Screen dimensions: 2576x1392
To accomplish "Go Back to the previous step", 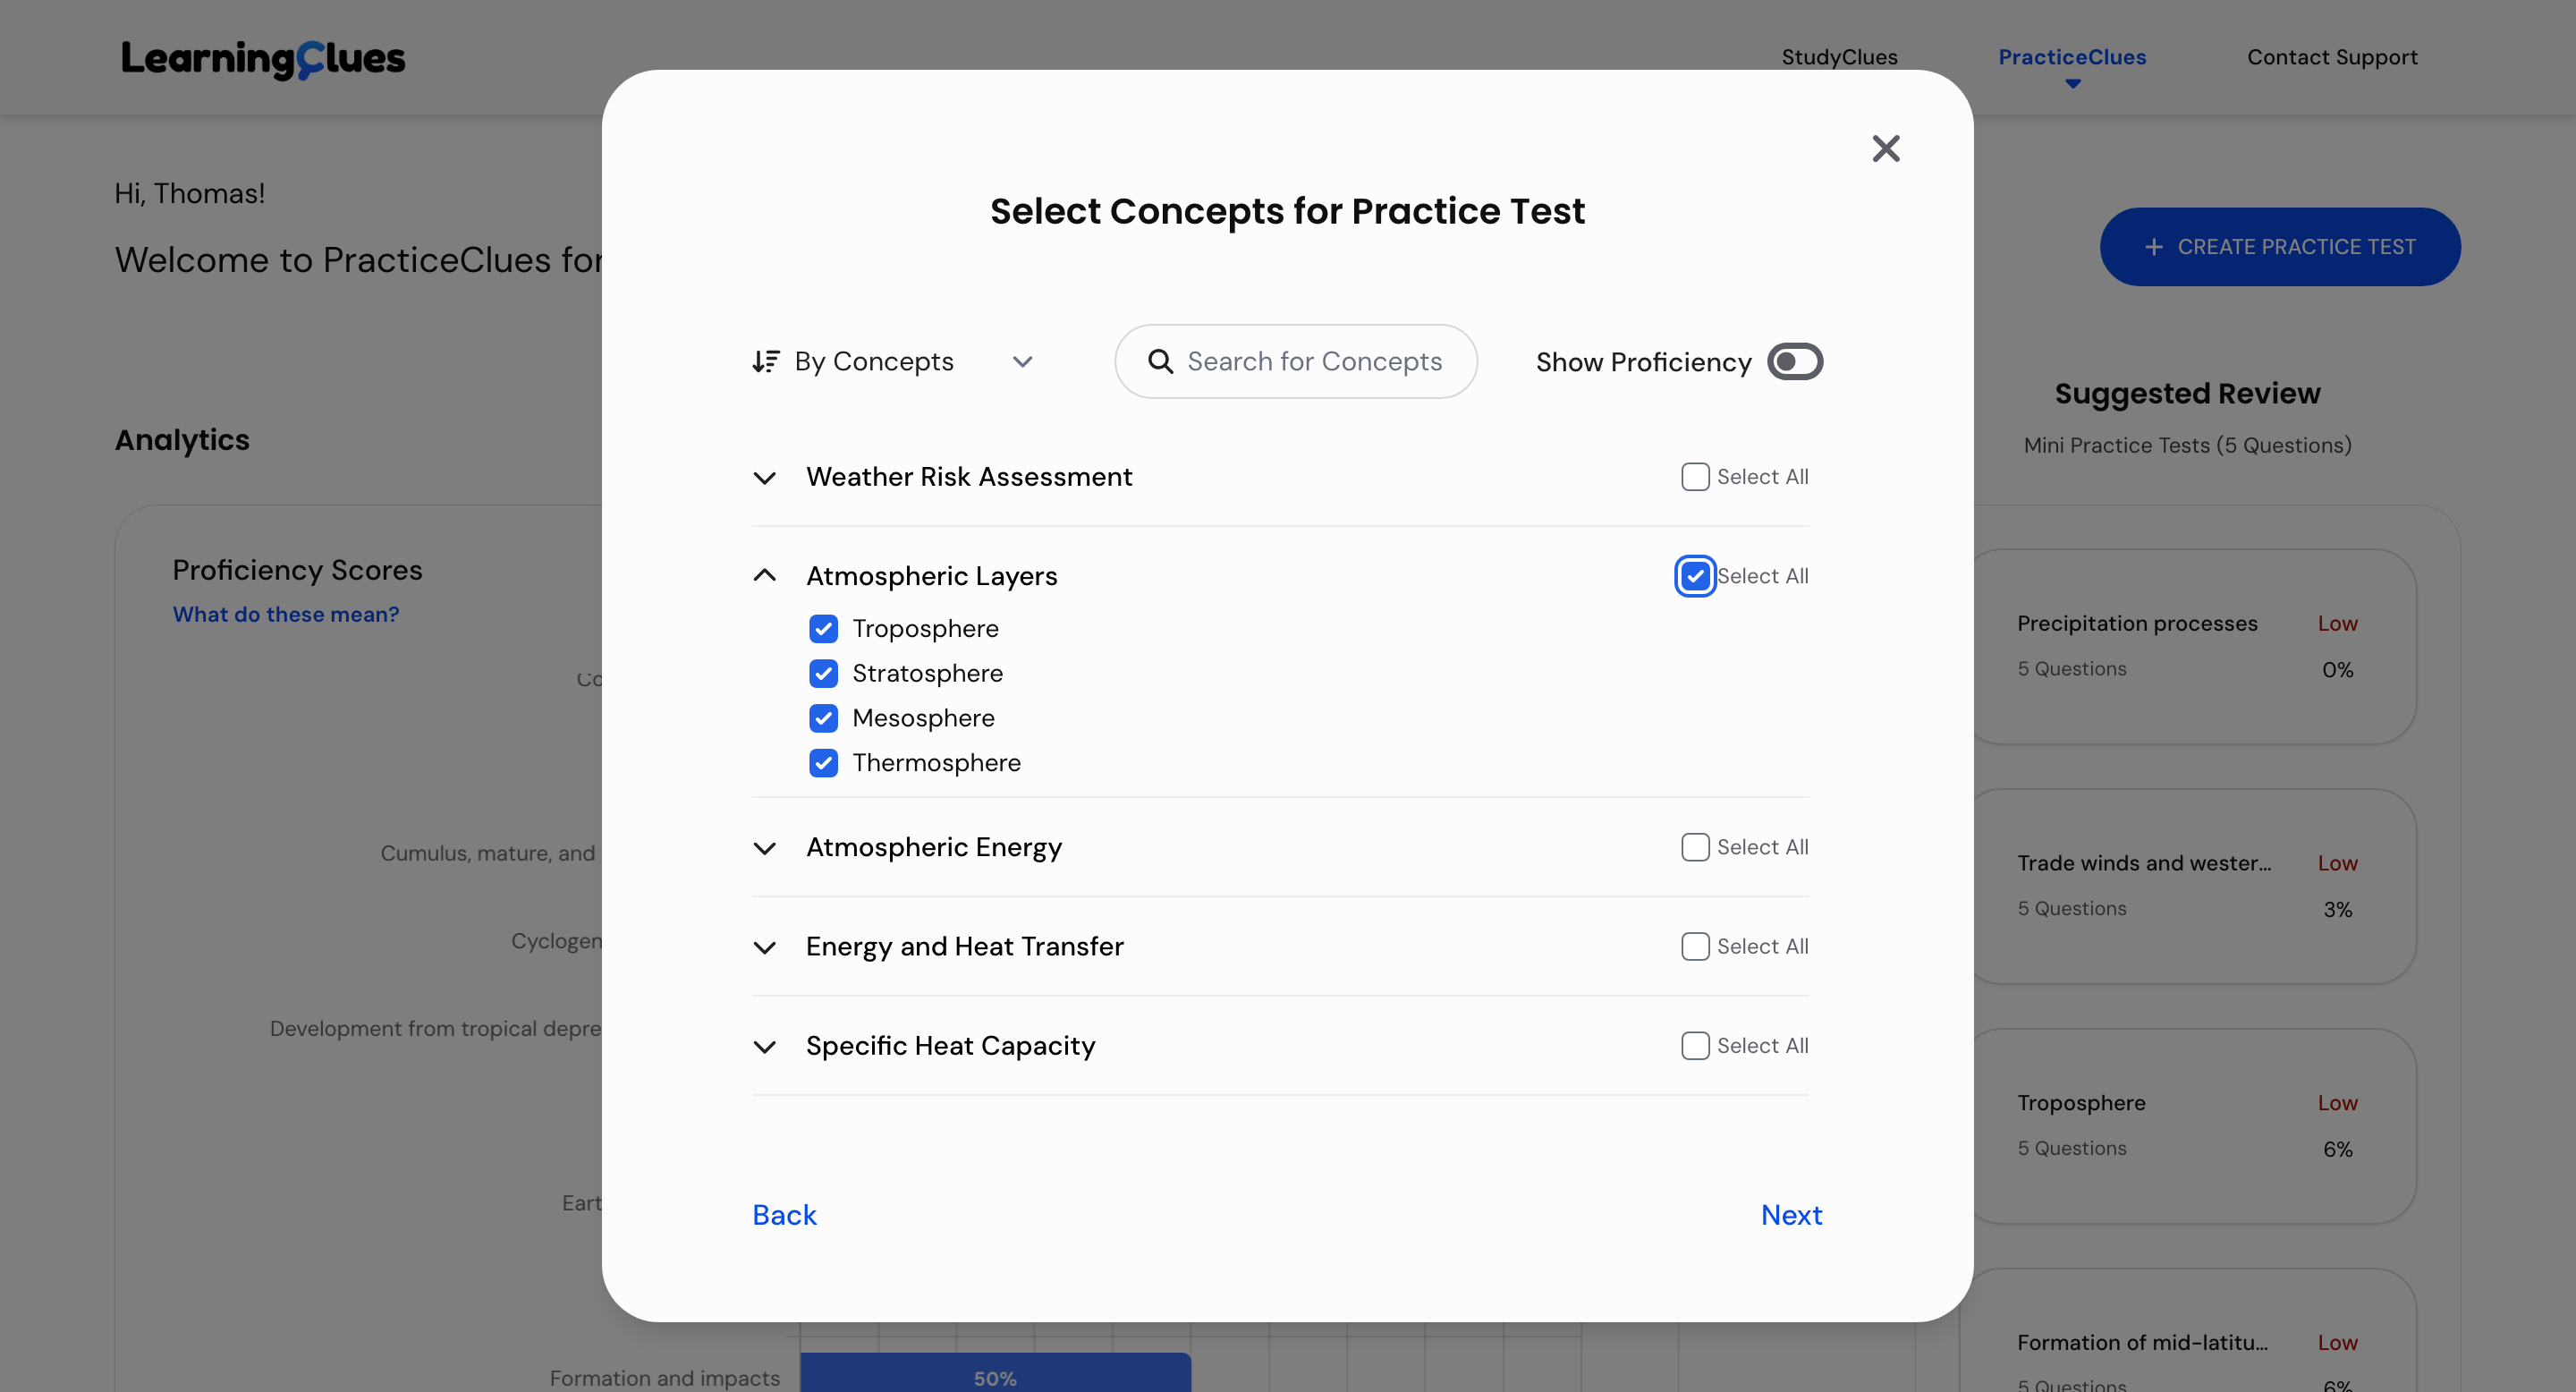I will pyautogui.click(x=784, y=1215).
